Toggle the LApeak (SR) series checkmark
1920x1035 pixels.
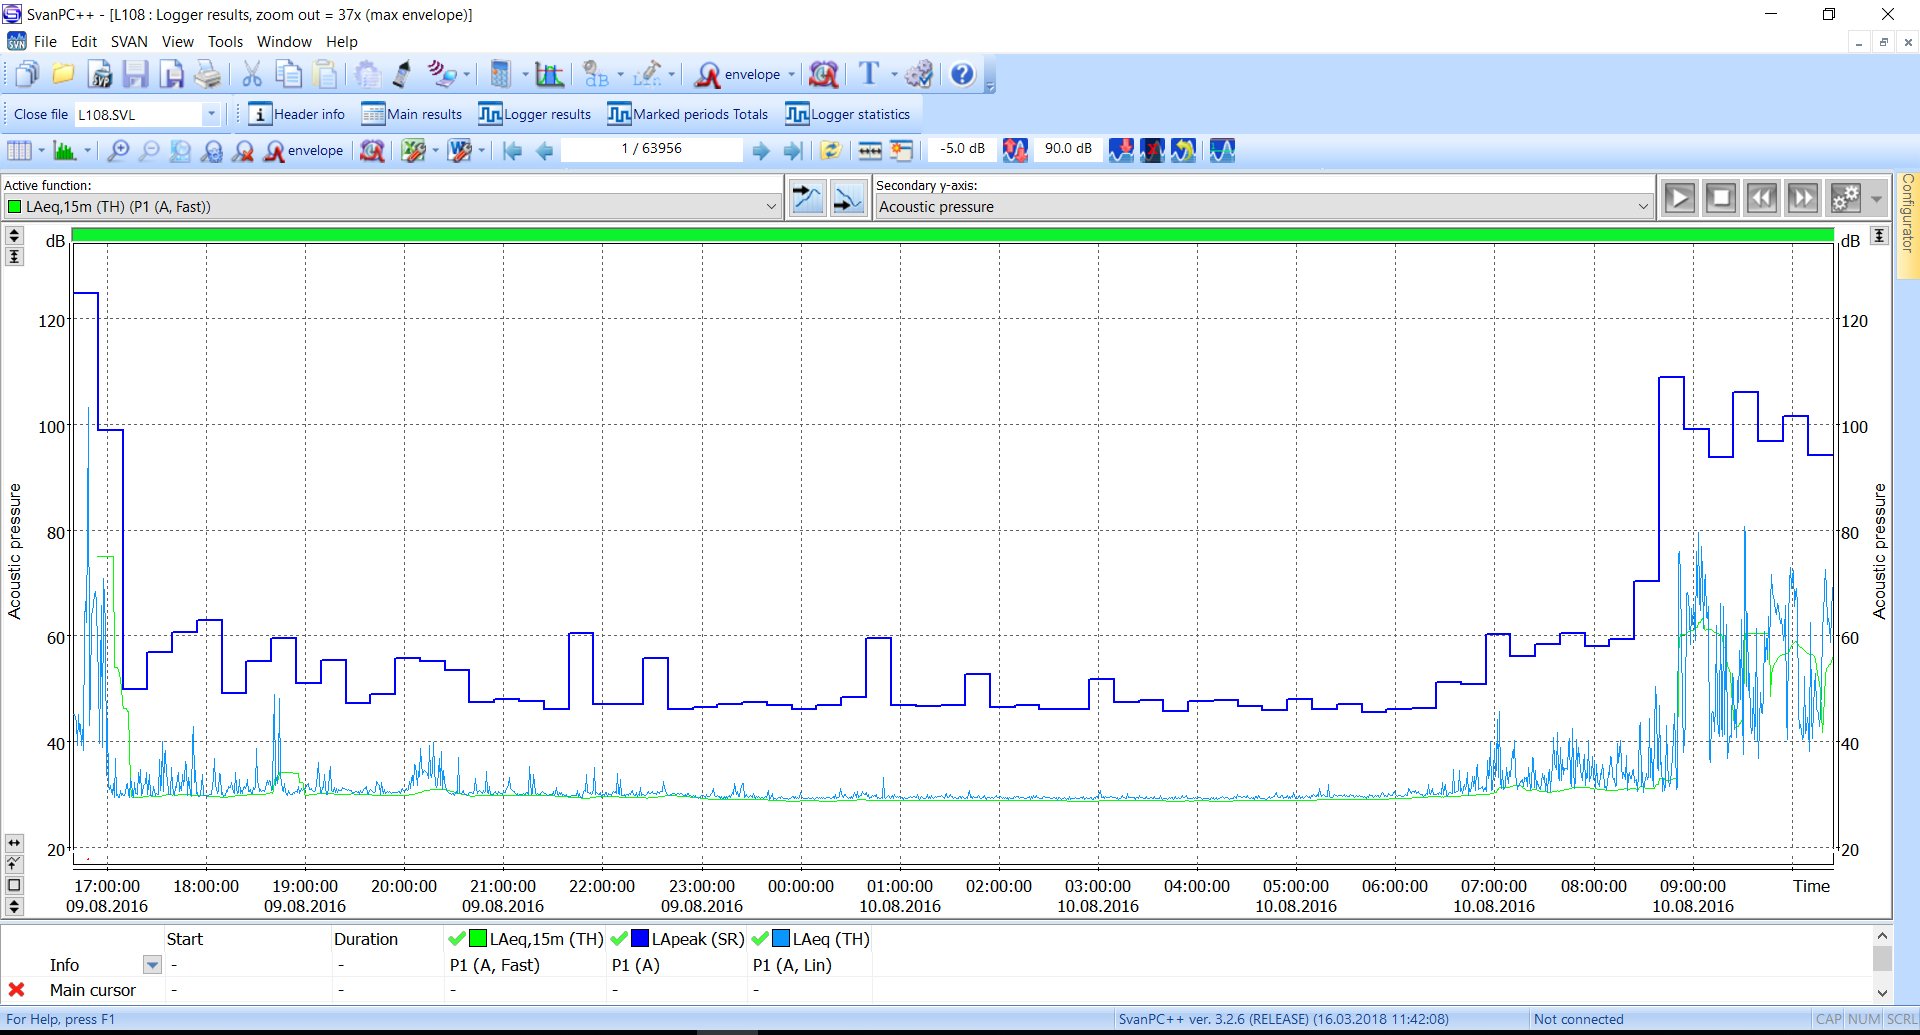click(x=619, y=939)
